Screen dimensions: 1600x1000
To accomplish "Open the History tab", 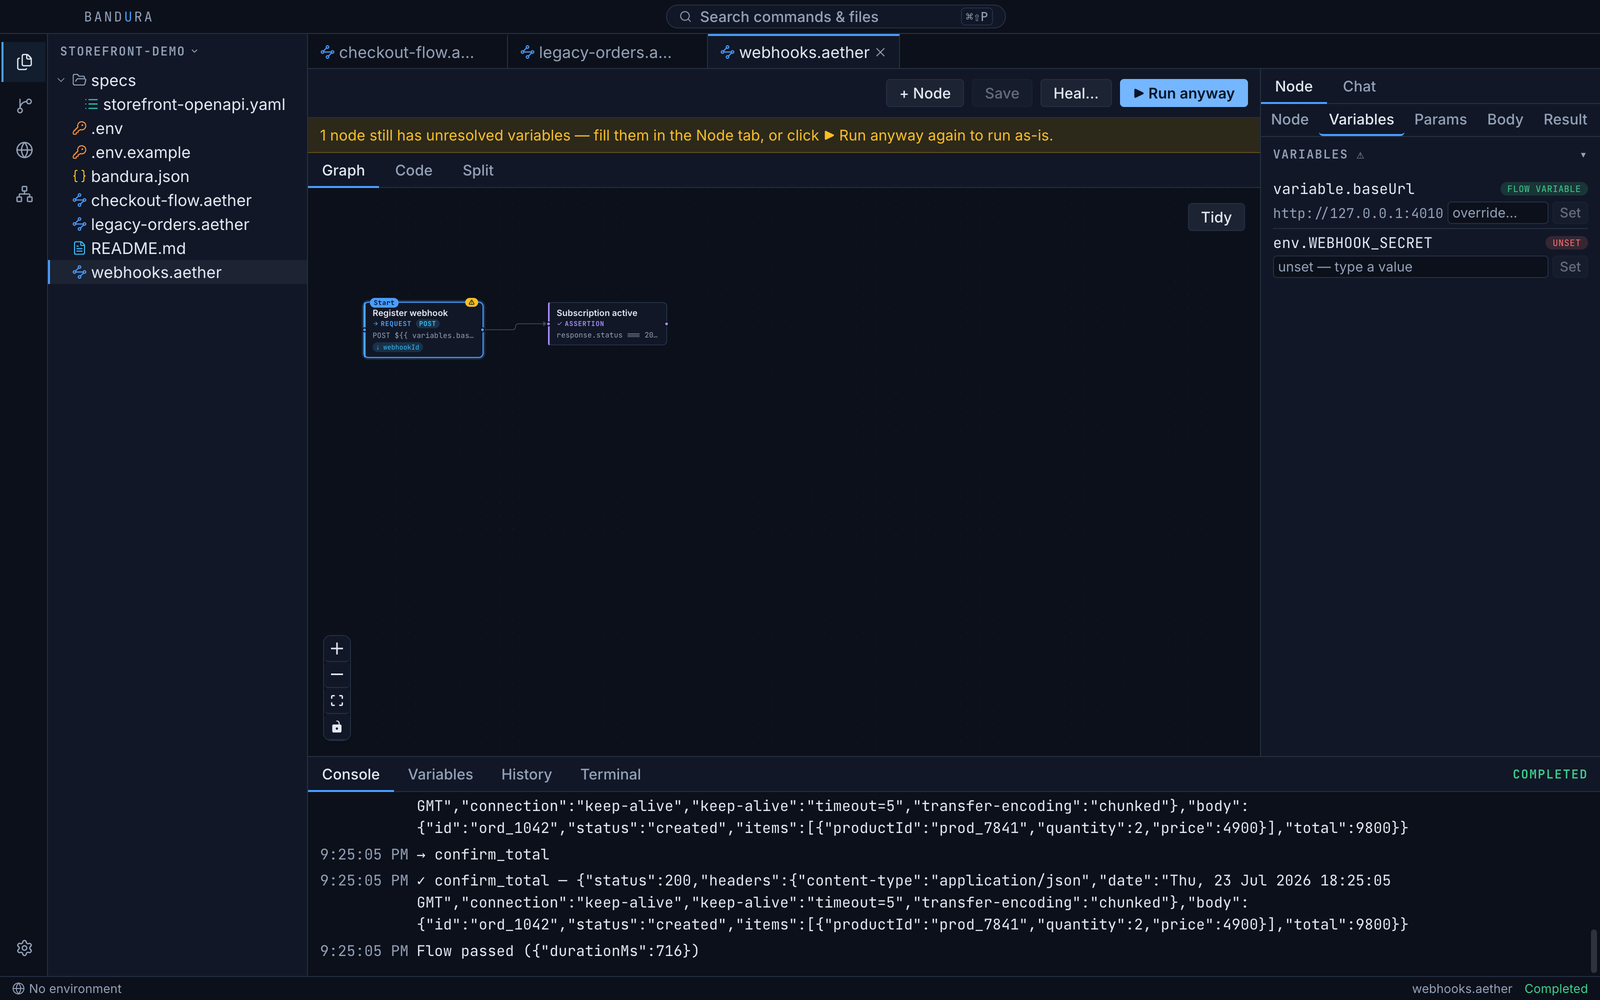I will click(526, 775).
